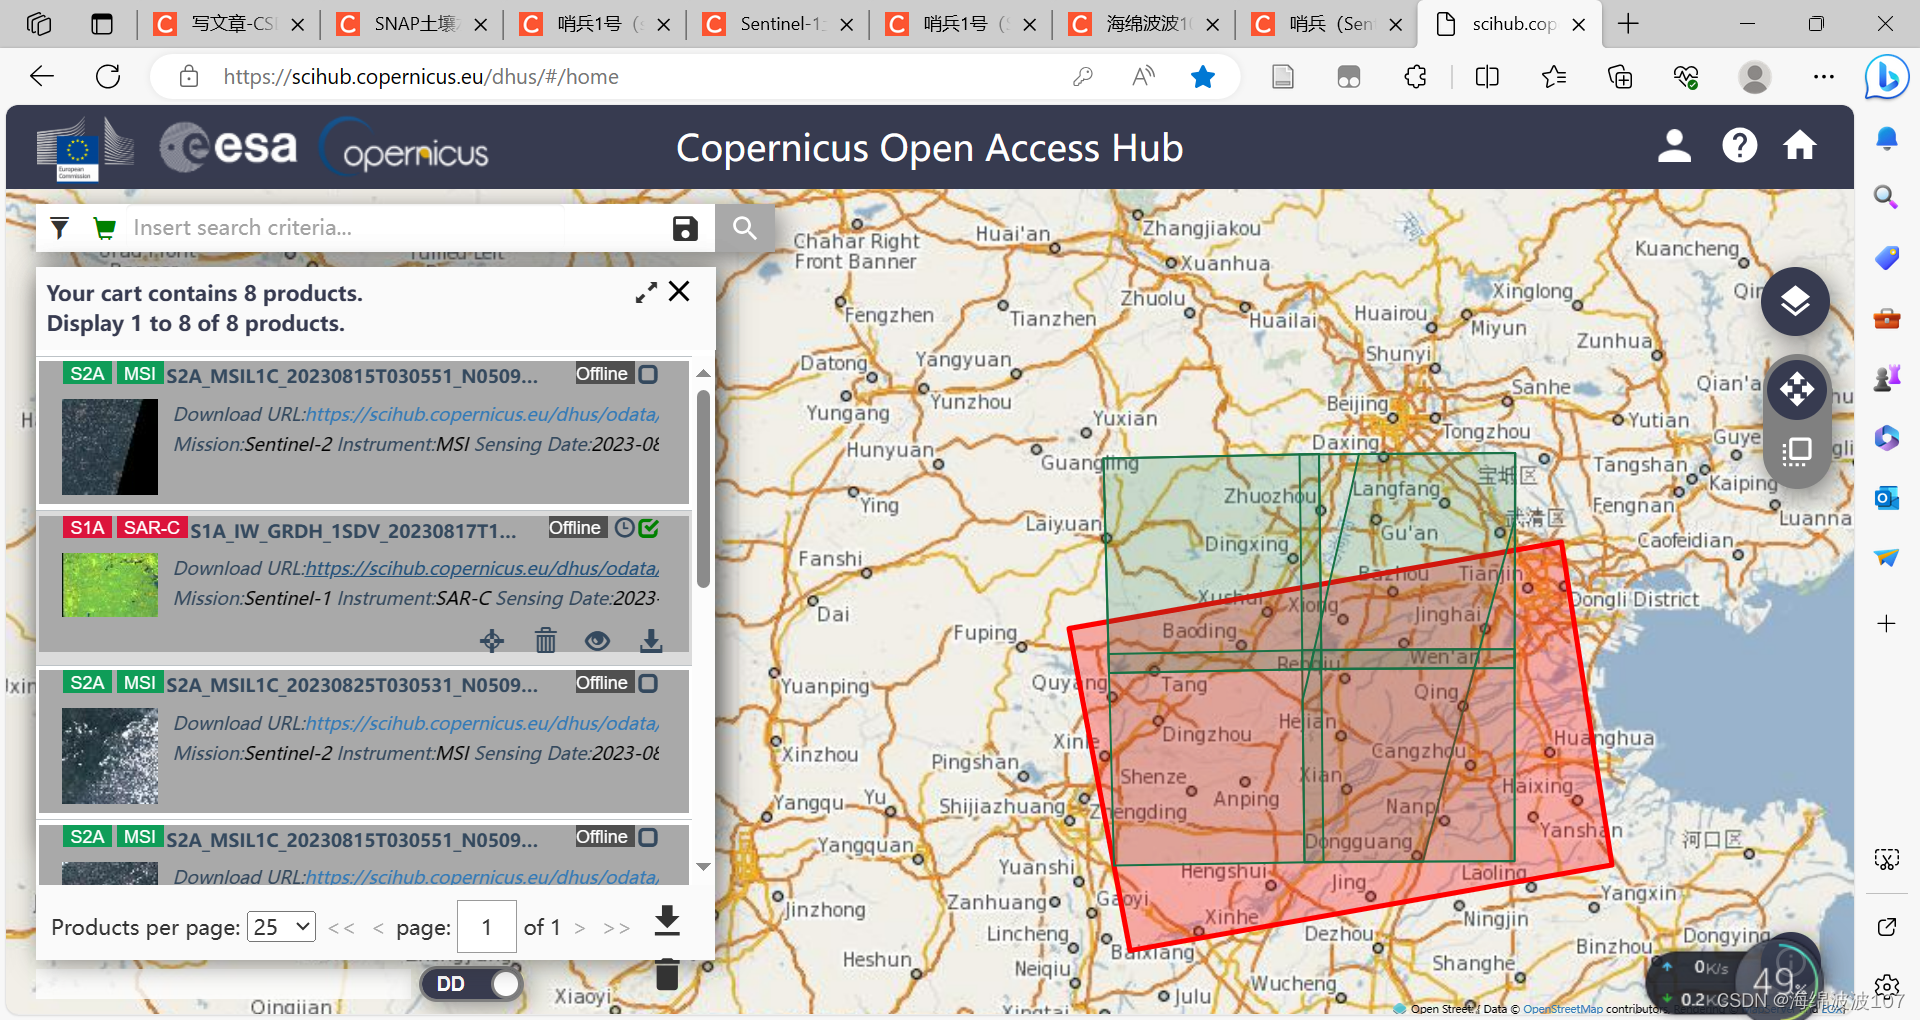
Task: Click the clock icon on S1A row
Action: 624,528
